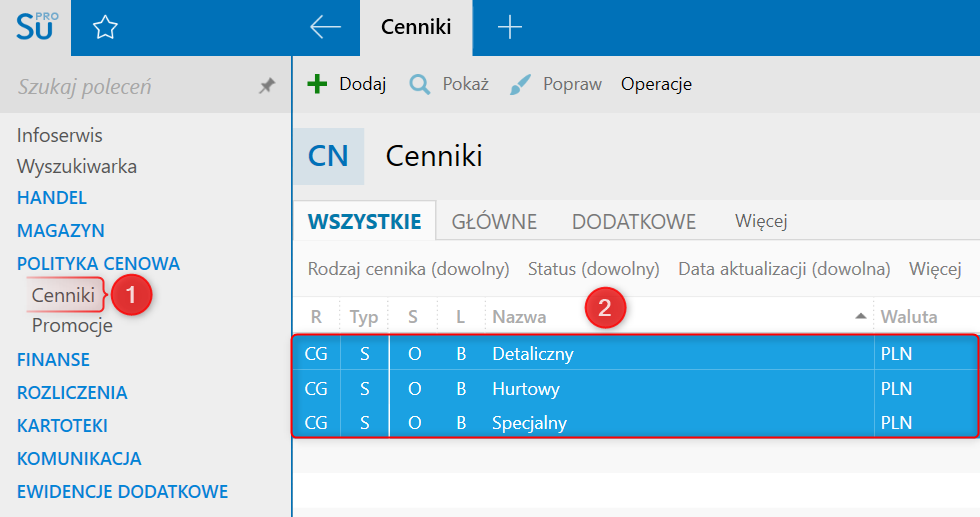
Task: Open a new tab with plus icon
Action: (510, 27)
